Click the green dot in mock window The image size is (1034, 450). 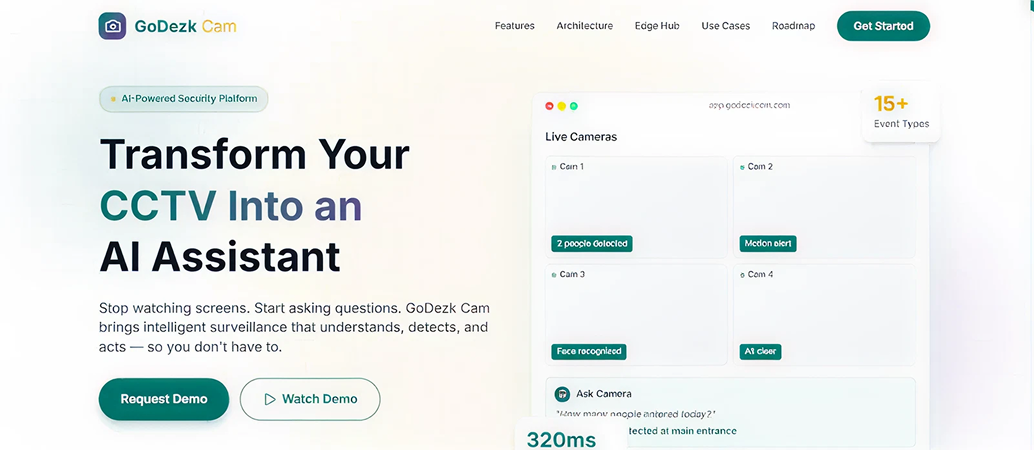click(x=574, y=106)
